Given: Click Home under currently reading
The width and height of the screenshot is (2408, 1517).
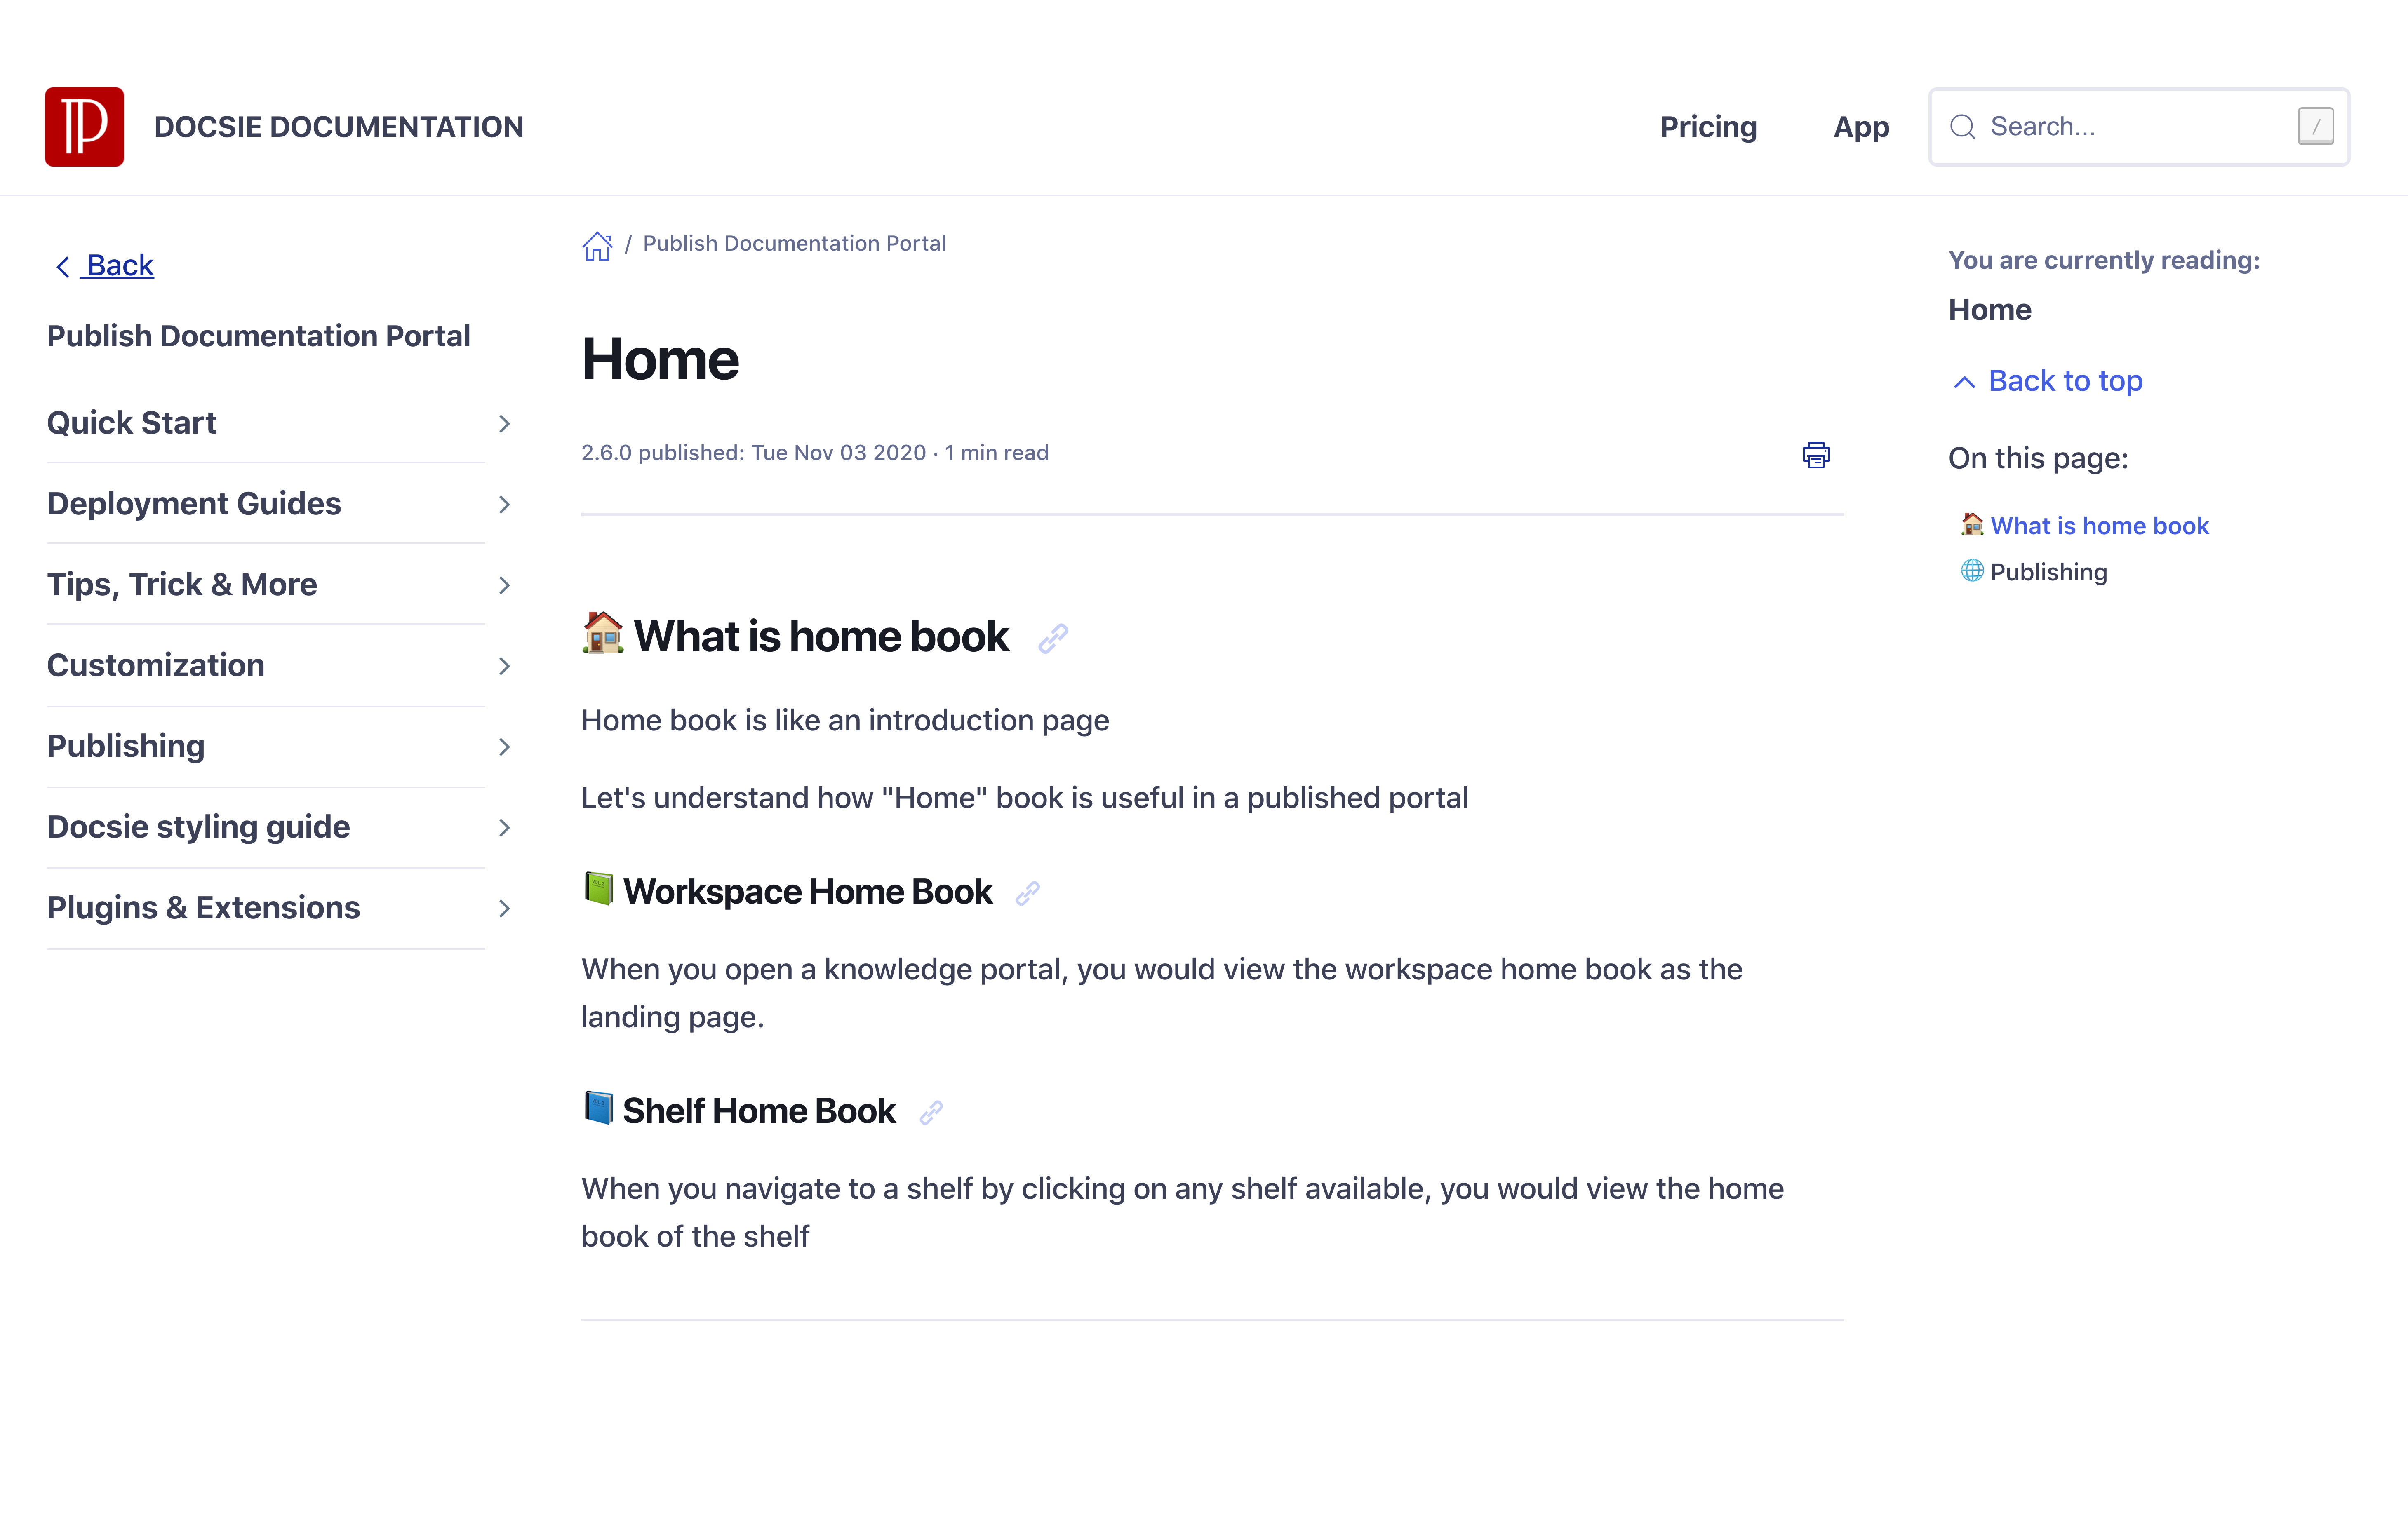Looking at the screenshot, I should [1990, 310].
